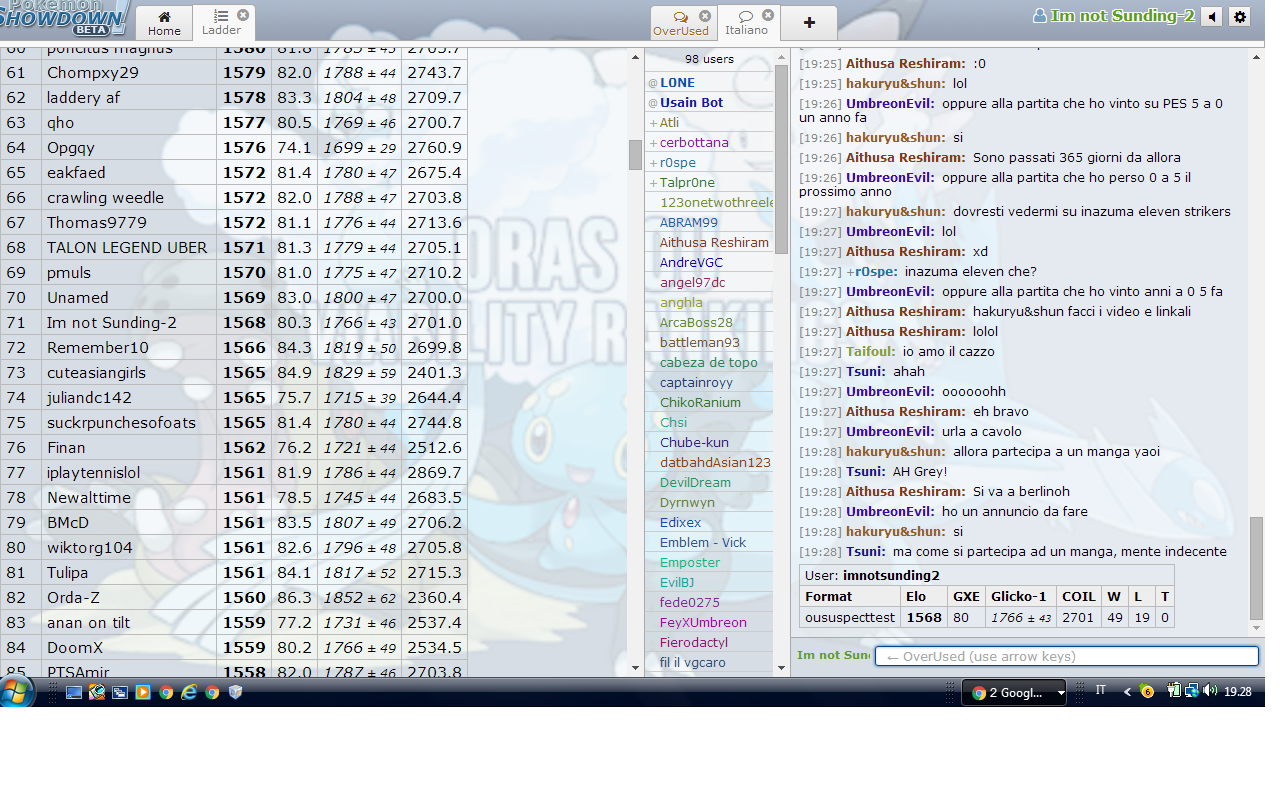Click the plus icon to join a room

808,23
